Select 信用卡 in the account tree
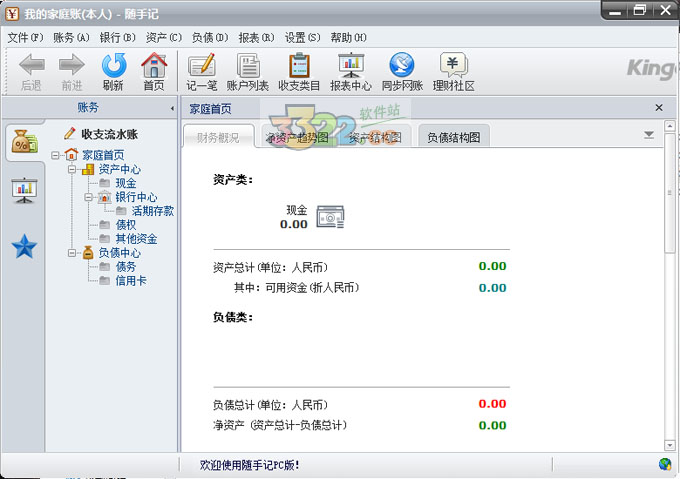680x479 pixels. tap(131, 281)
